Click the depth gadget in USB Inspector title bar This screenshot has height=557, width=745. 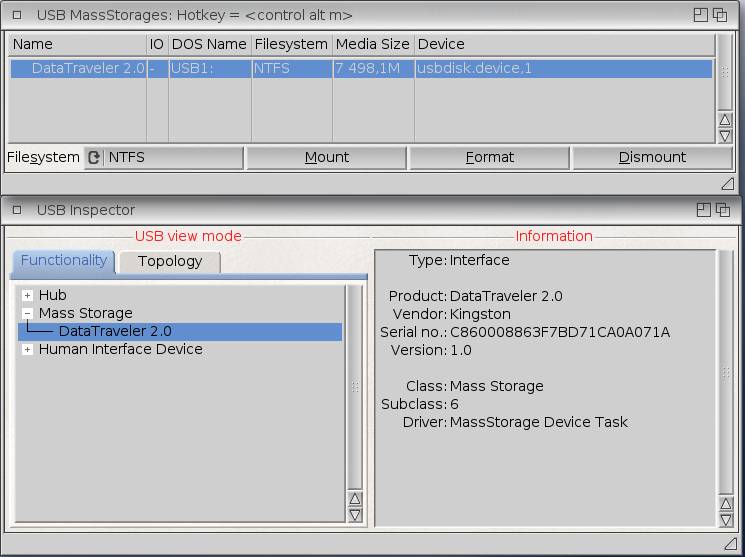720,210
